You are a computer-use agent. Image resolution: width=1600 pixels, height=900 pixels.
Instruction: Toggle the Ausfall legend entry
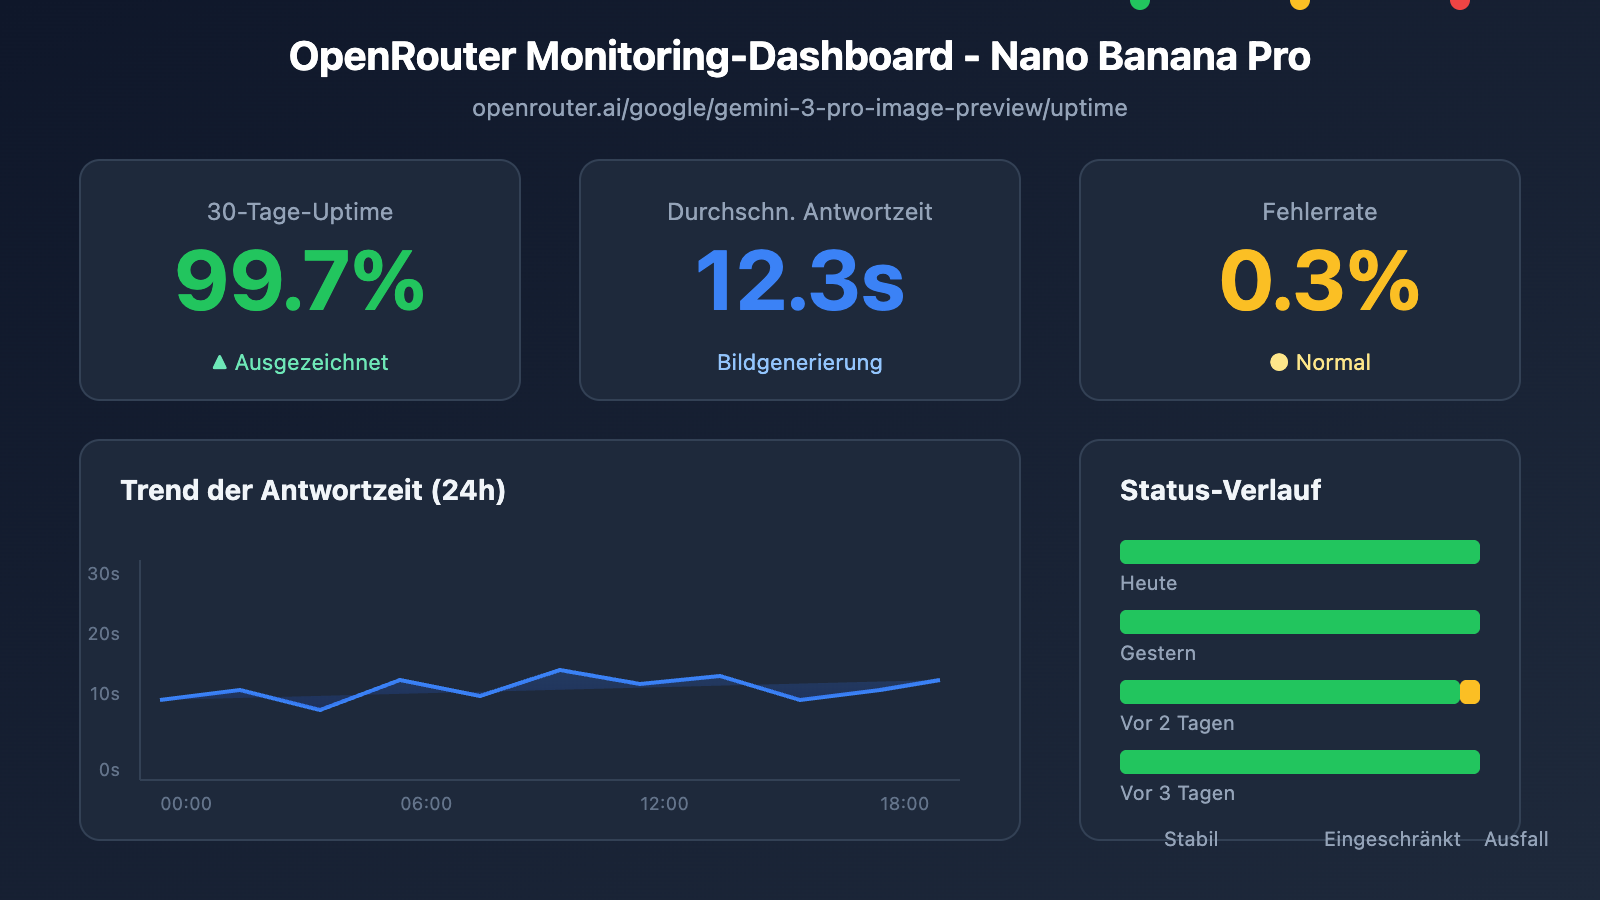coord(1516,839)
